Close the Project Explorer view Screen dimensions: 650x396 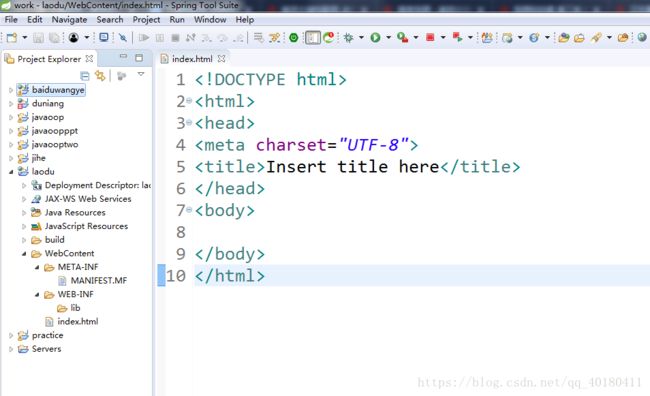(x=89, y=59)
